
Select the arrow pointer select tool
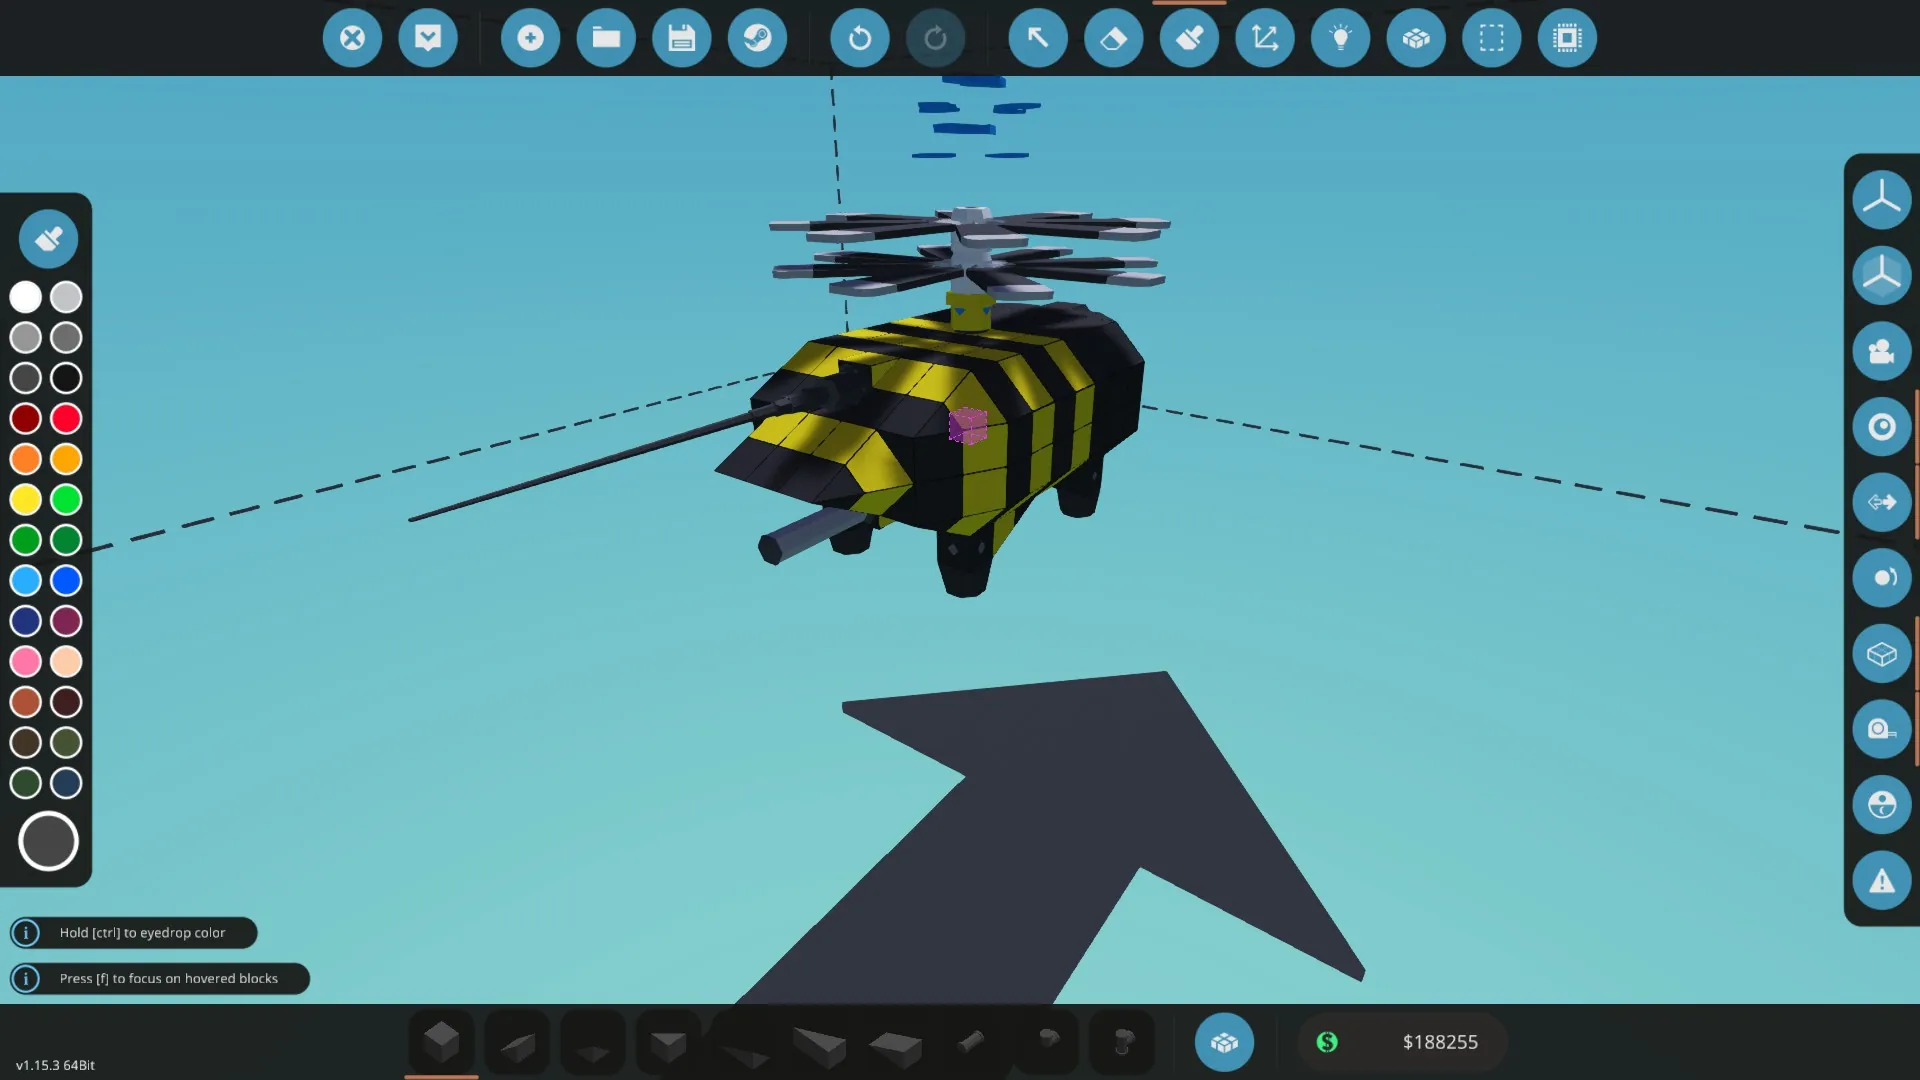click(1038, 38)
